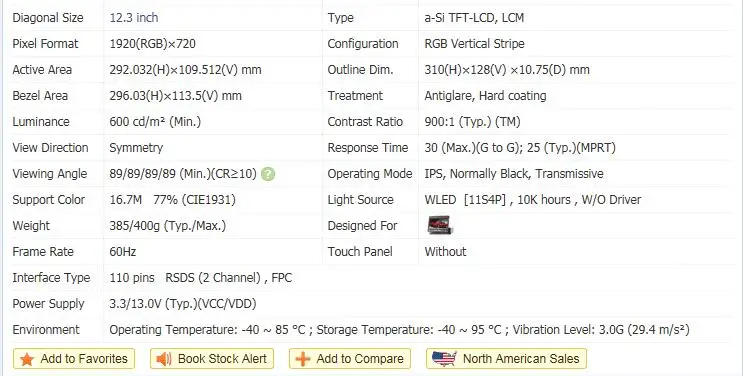Screen dimensions: 744x376
Task: Click the speaker icon on Book Stock Alert
Action: coord(164,359)
